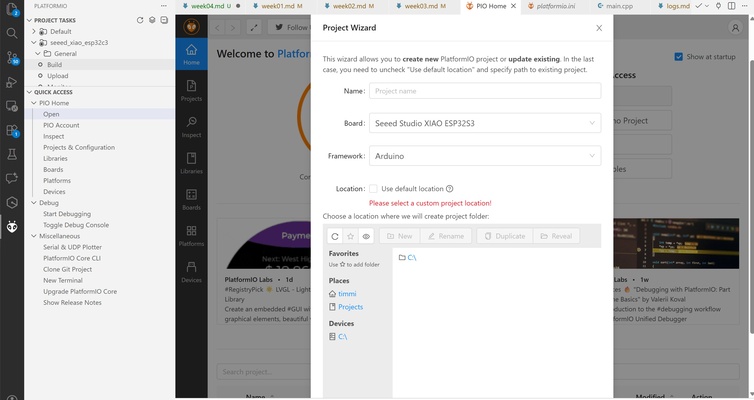The width and height of the screenshot is (754, 400).
Task: Open Remote Explorer icon in activity bar
Action: (x=12, y=106)
